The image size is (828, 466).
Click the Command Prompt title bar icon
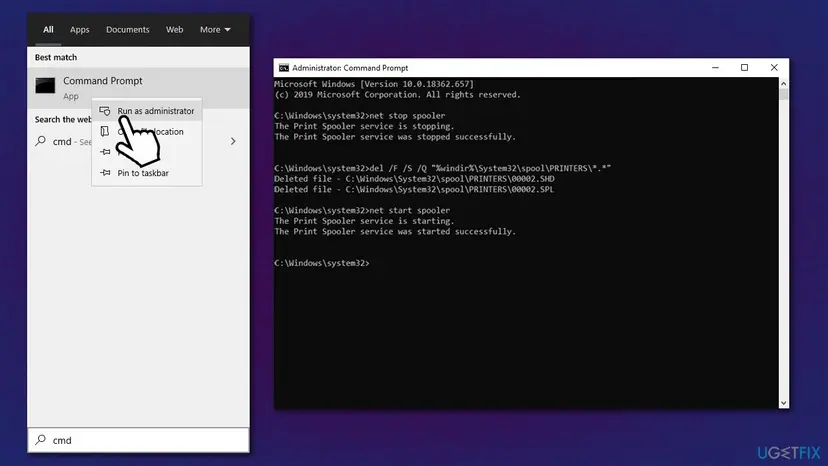tap(284, 68)
